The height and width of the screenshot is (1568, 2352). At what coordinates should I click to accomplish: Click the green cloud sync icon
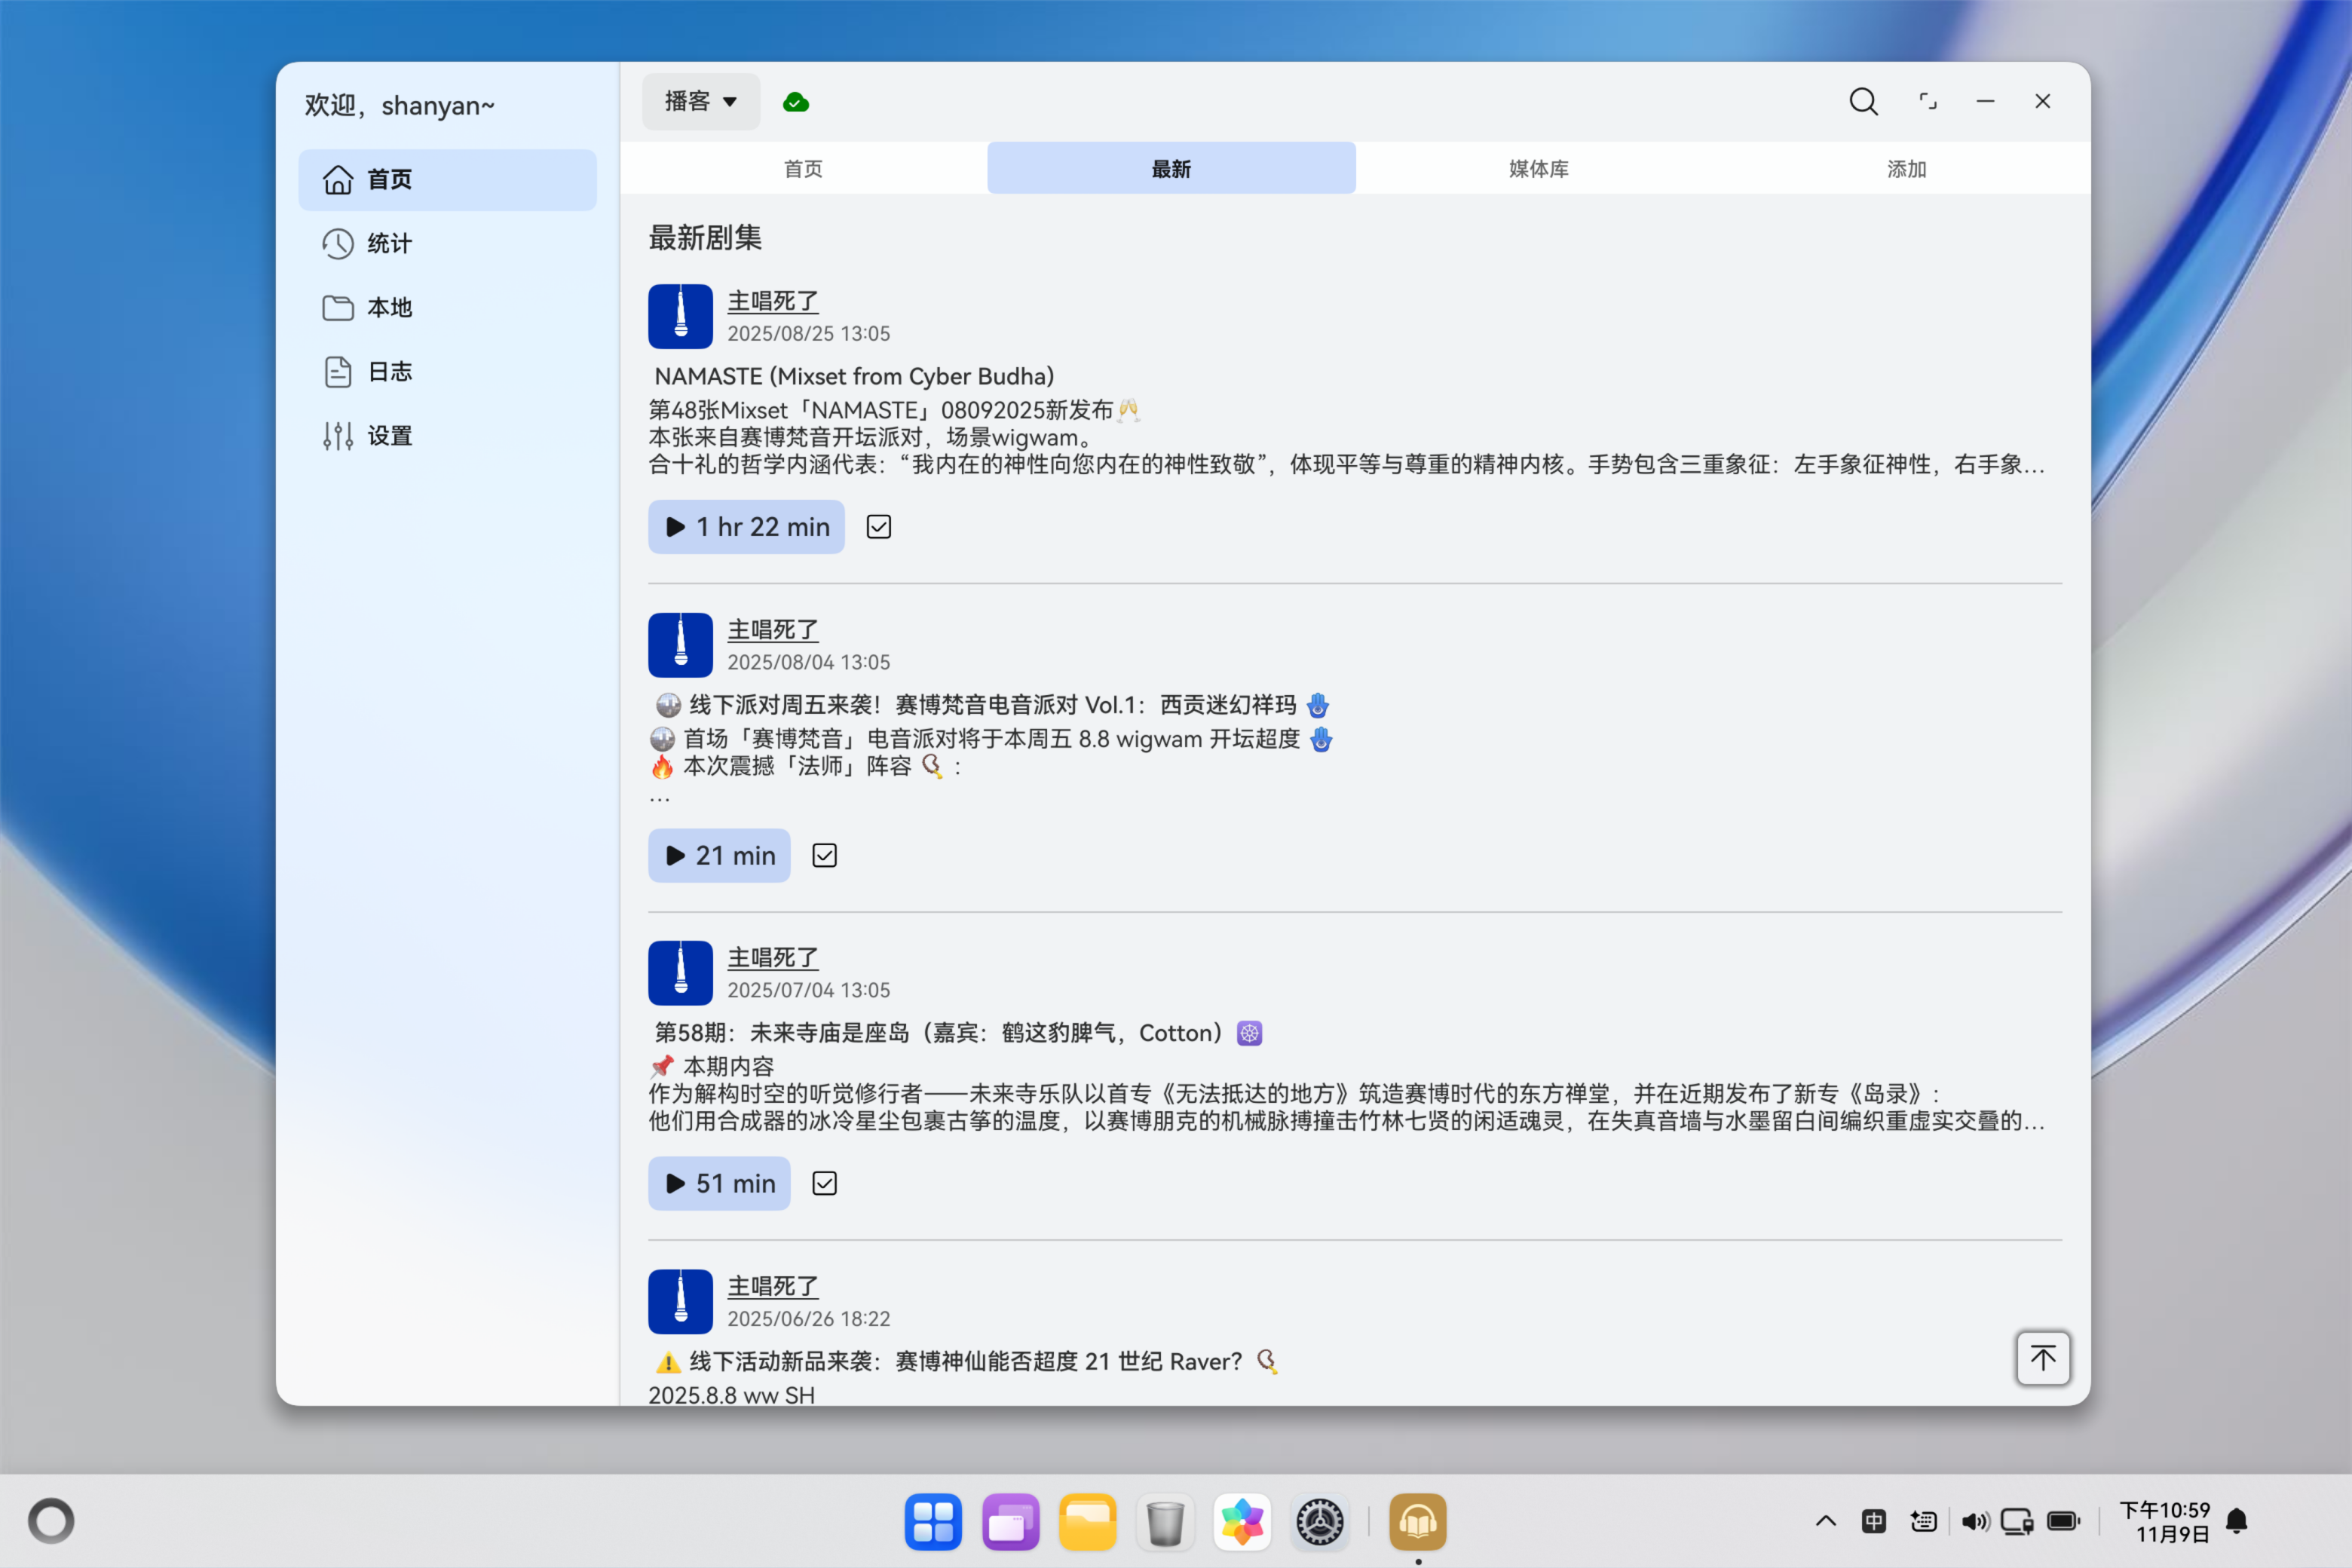tap(796, 102)
